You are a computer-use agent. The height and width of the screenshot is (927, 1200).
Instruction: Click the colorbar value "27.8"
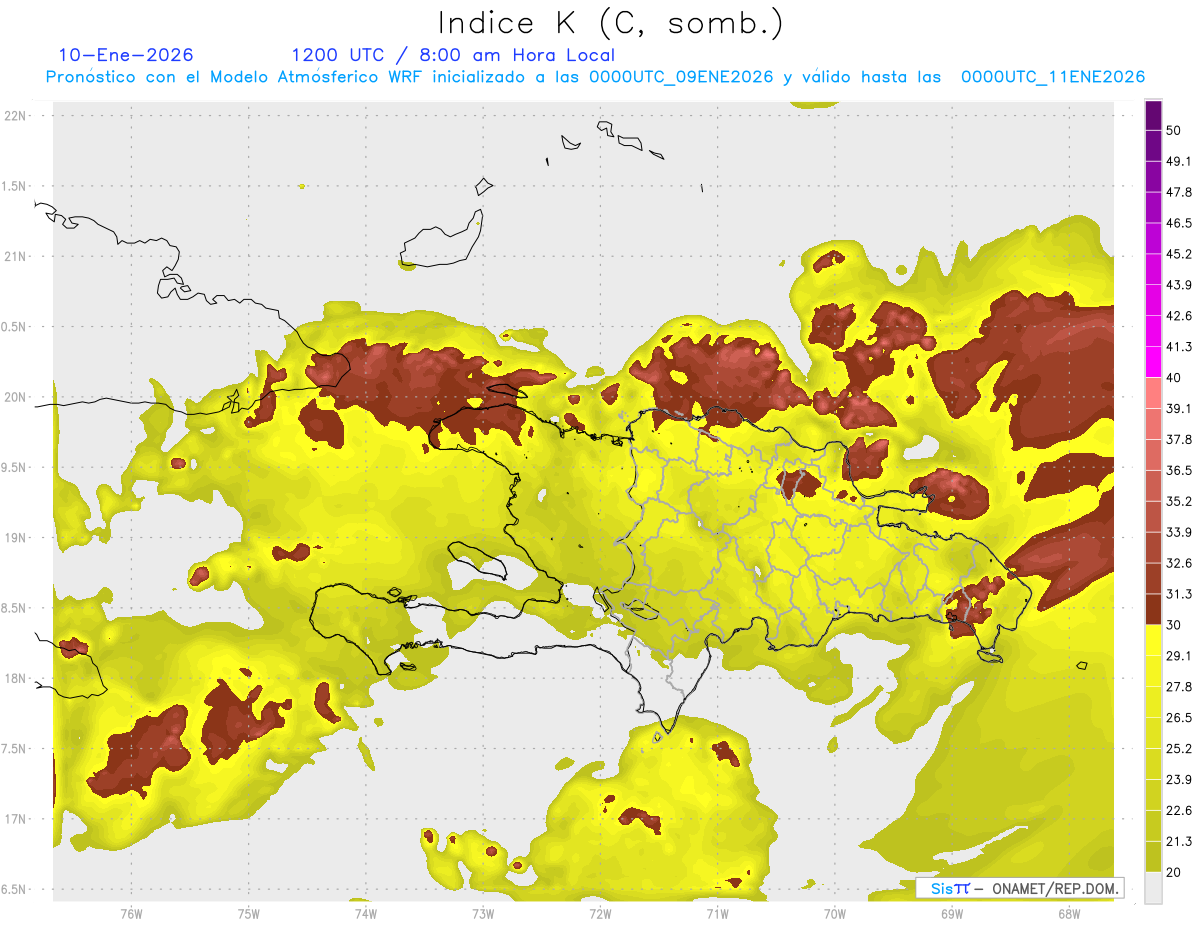(x=1179, y=687)
